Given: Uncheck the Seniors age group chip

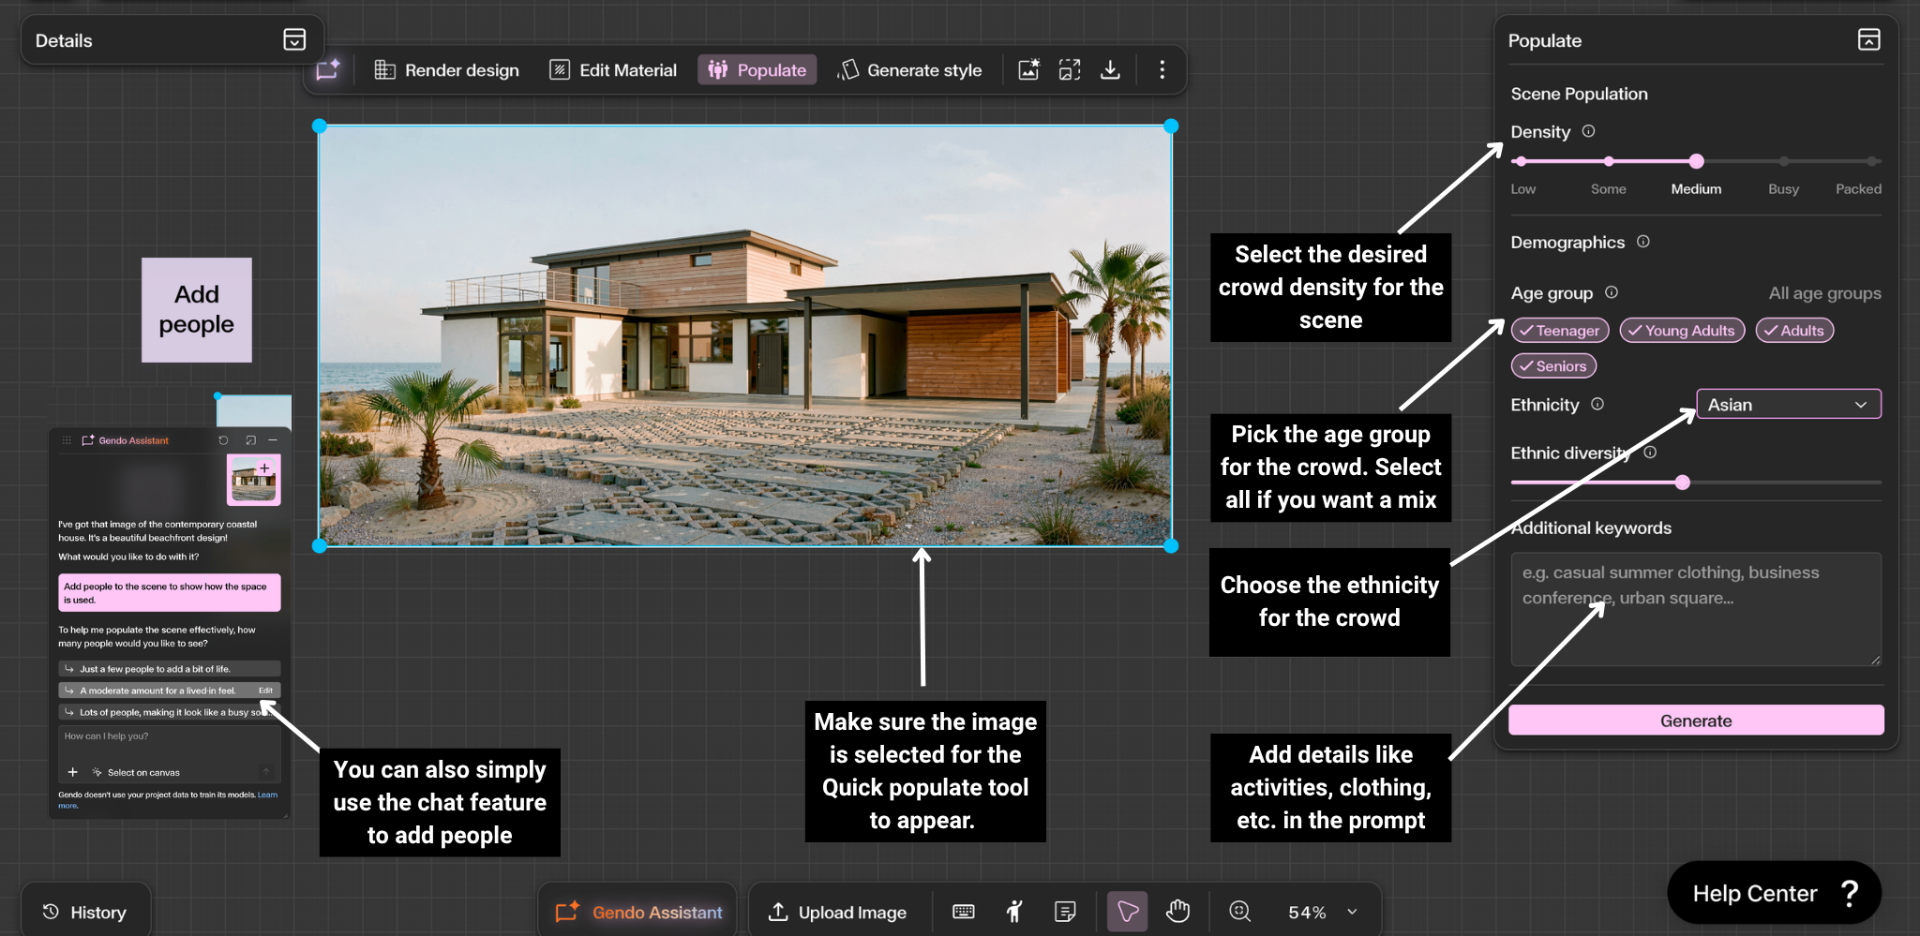Looking at the screenshot, I should pyautogui.click(x=1553, y=367).
